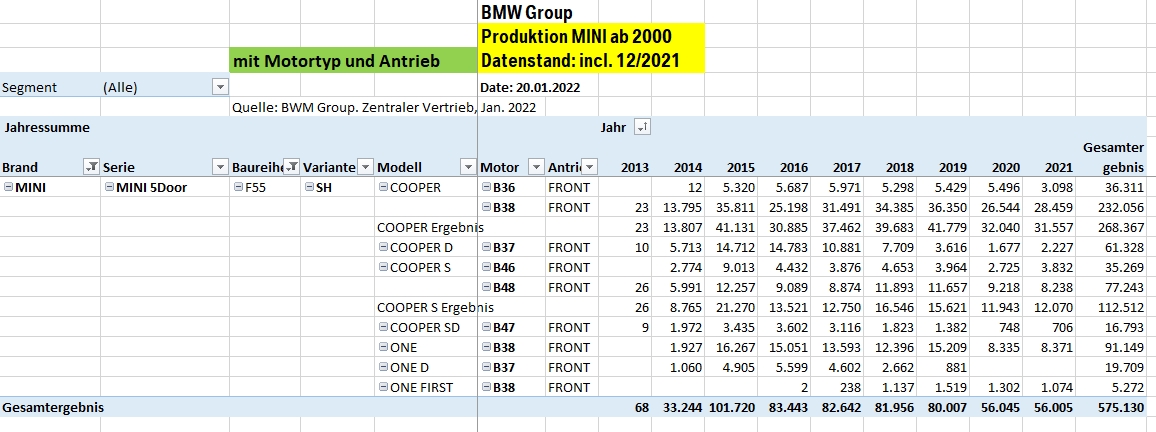Open the Brand column filter button

click(91, 167)
